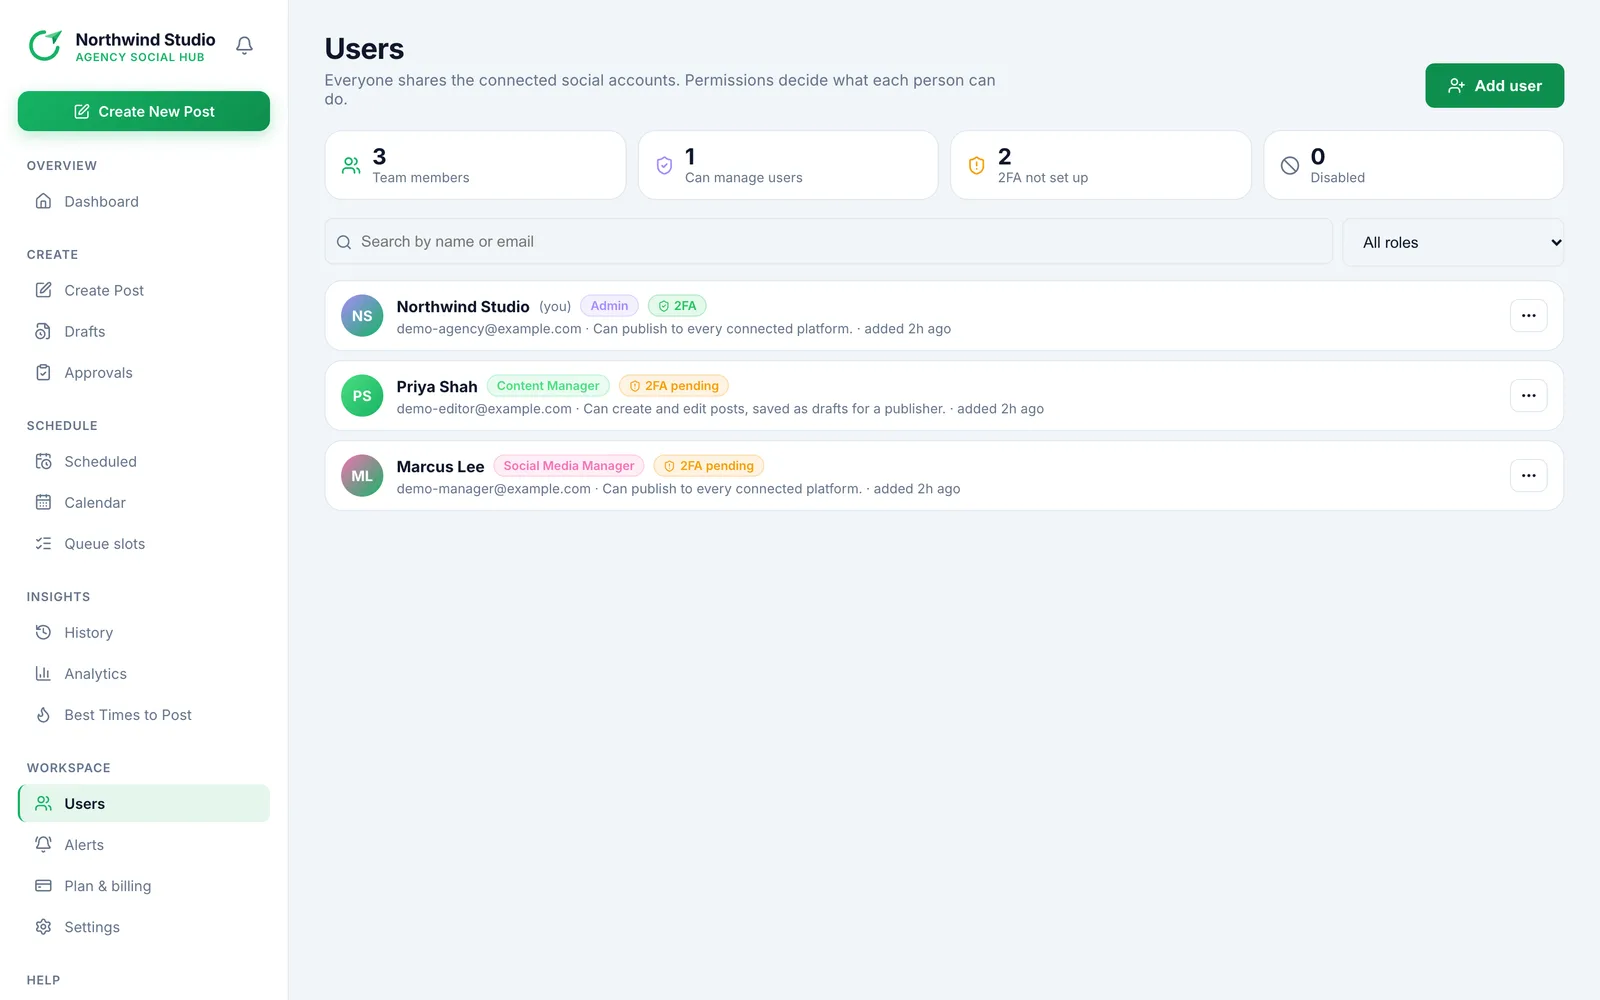
Task: Click the 2FA not set up card
Action: (1100, 165)
